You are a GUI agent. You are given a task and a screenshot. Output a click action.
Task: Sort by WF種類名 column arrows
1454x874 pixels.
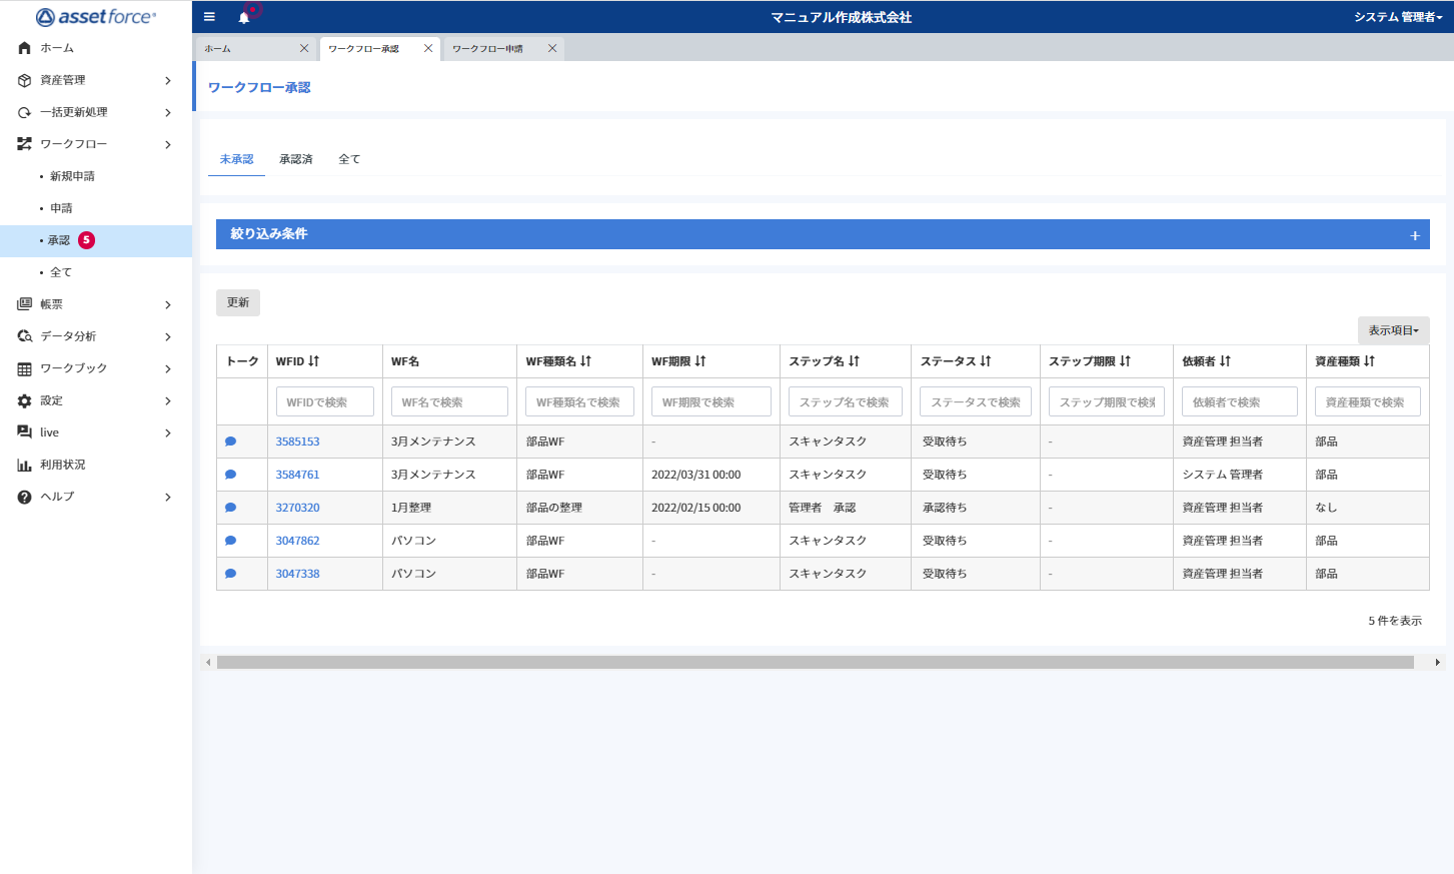pos(586,361)
